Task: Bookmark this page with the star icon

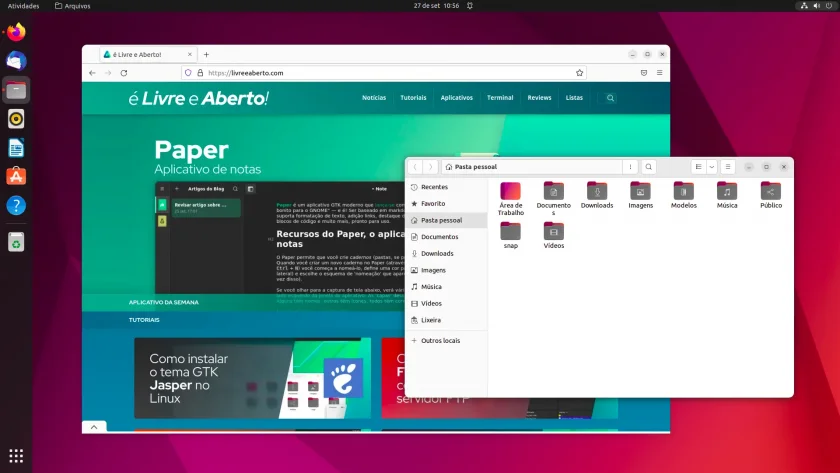Action: [579, 73]
